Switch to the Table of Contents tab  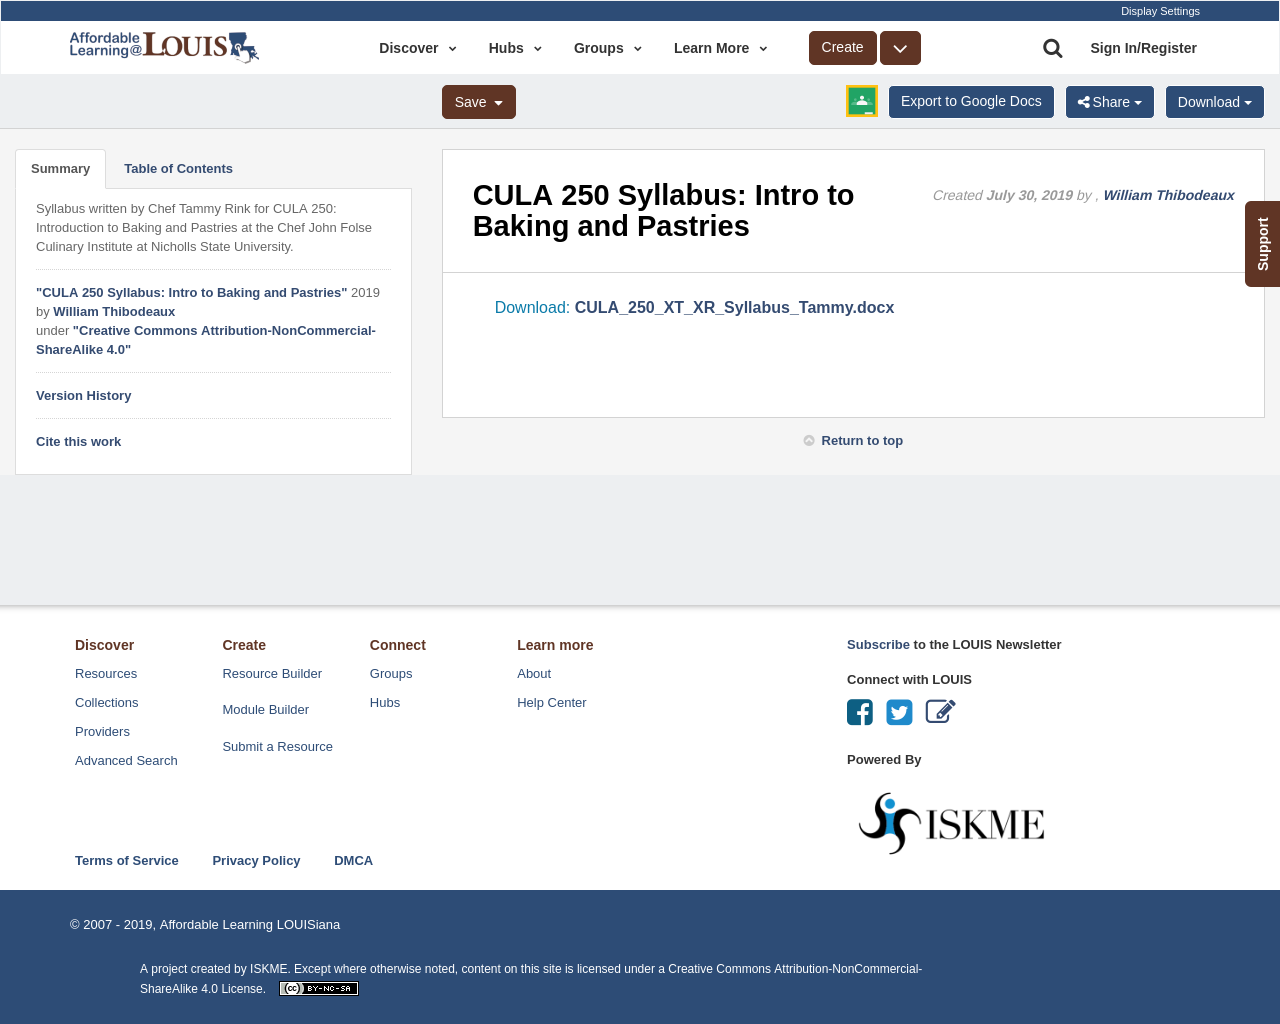point(178,169)
